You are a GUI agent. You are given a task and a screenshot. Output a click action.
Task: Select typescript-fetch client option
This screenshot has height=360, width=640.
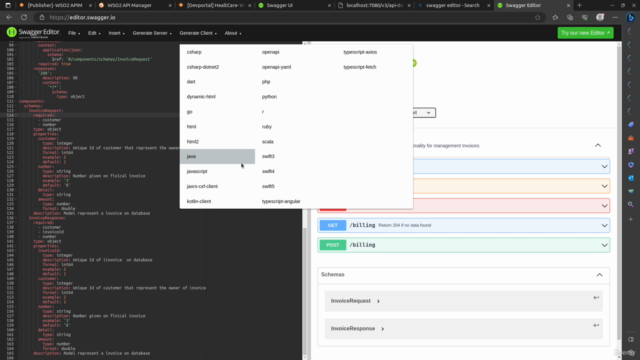point(375,67)
